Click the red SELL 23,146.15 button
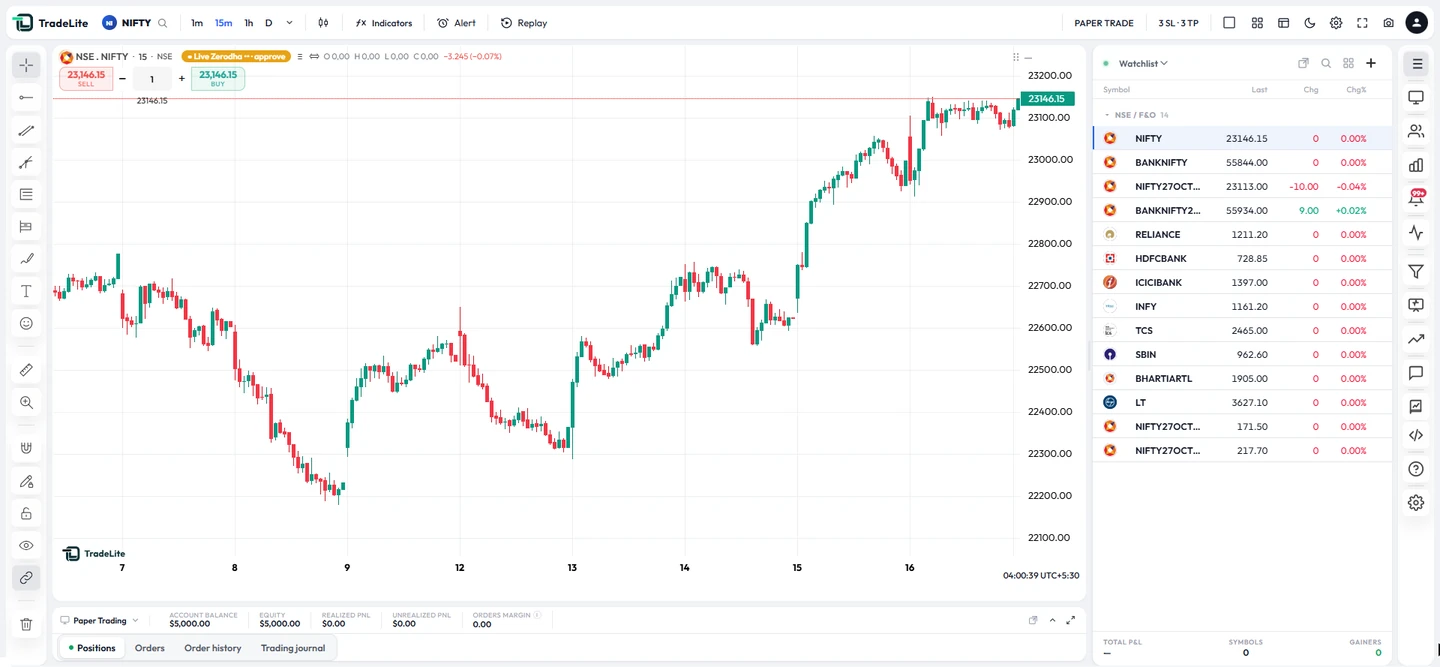This screenshot has width=1440, height=667. click(x=86, y=78)
